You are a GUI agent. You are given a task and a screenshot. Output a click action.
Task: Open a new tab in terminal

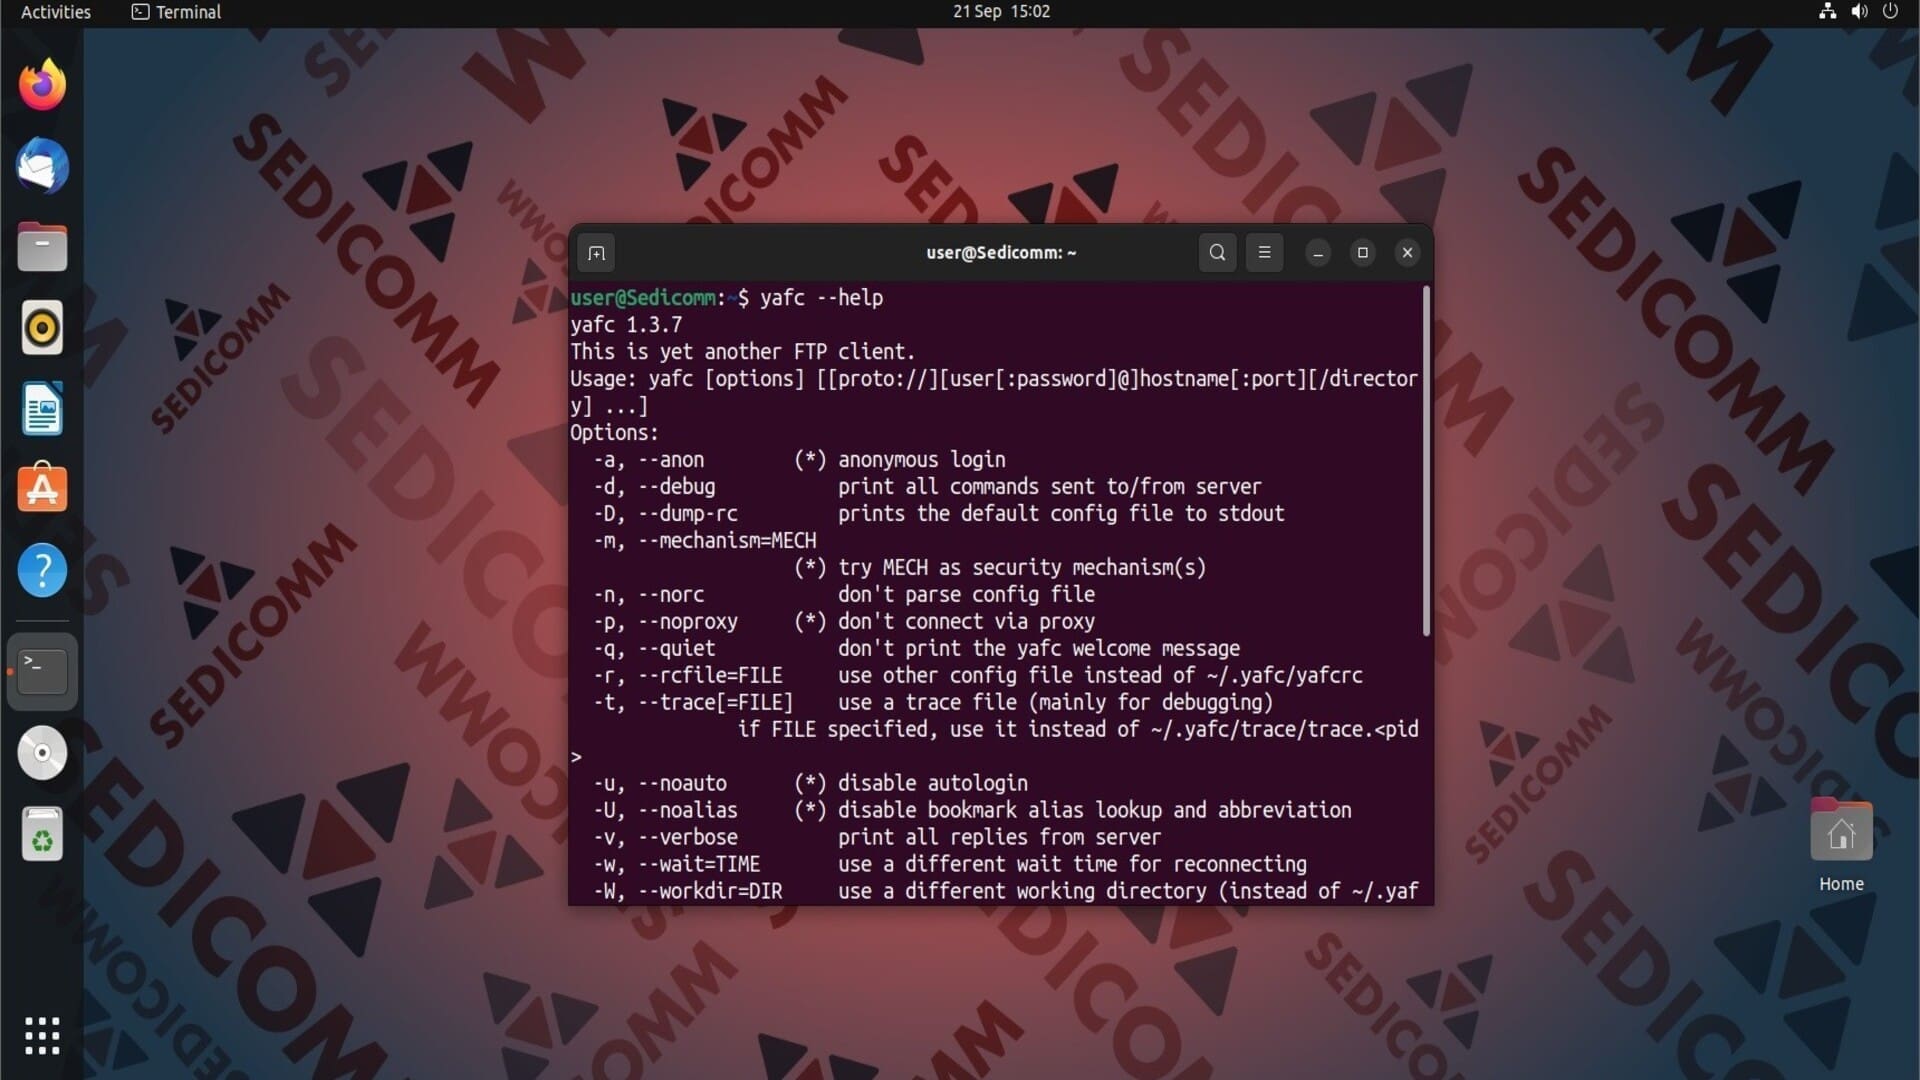click(596, 253)
